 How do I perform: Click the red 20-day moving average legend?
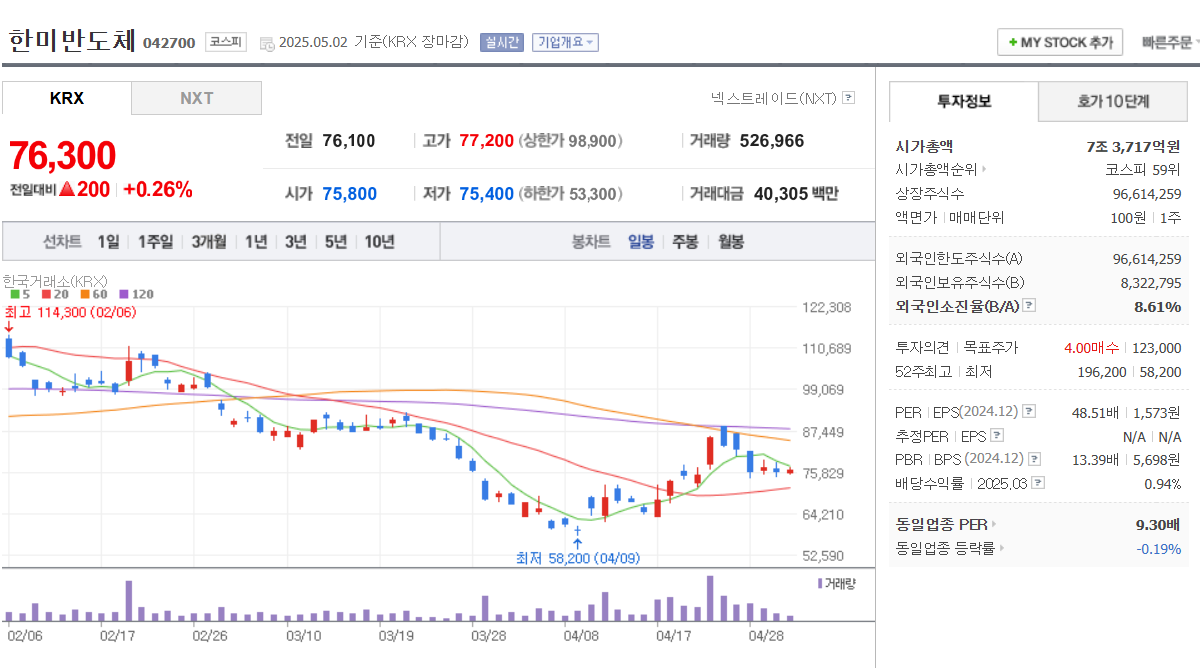(x=53, y=294)
